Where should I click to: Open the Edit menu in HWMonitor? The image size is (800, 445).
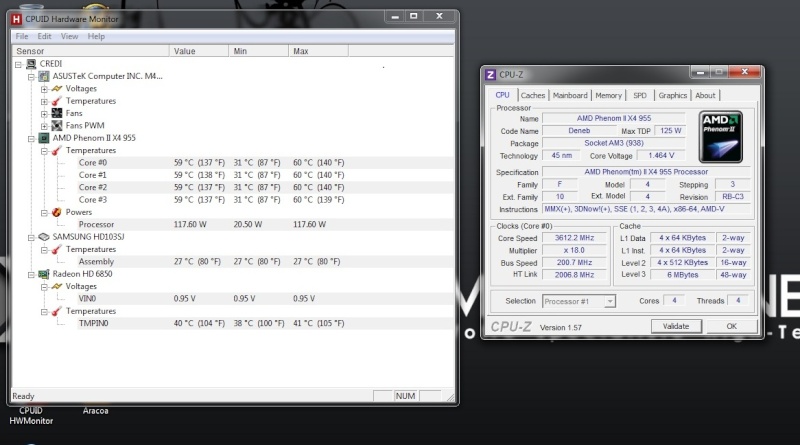(44, 36)
